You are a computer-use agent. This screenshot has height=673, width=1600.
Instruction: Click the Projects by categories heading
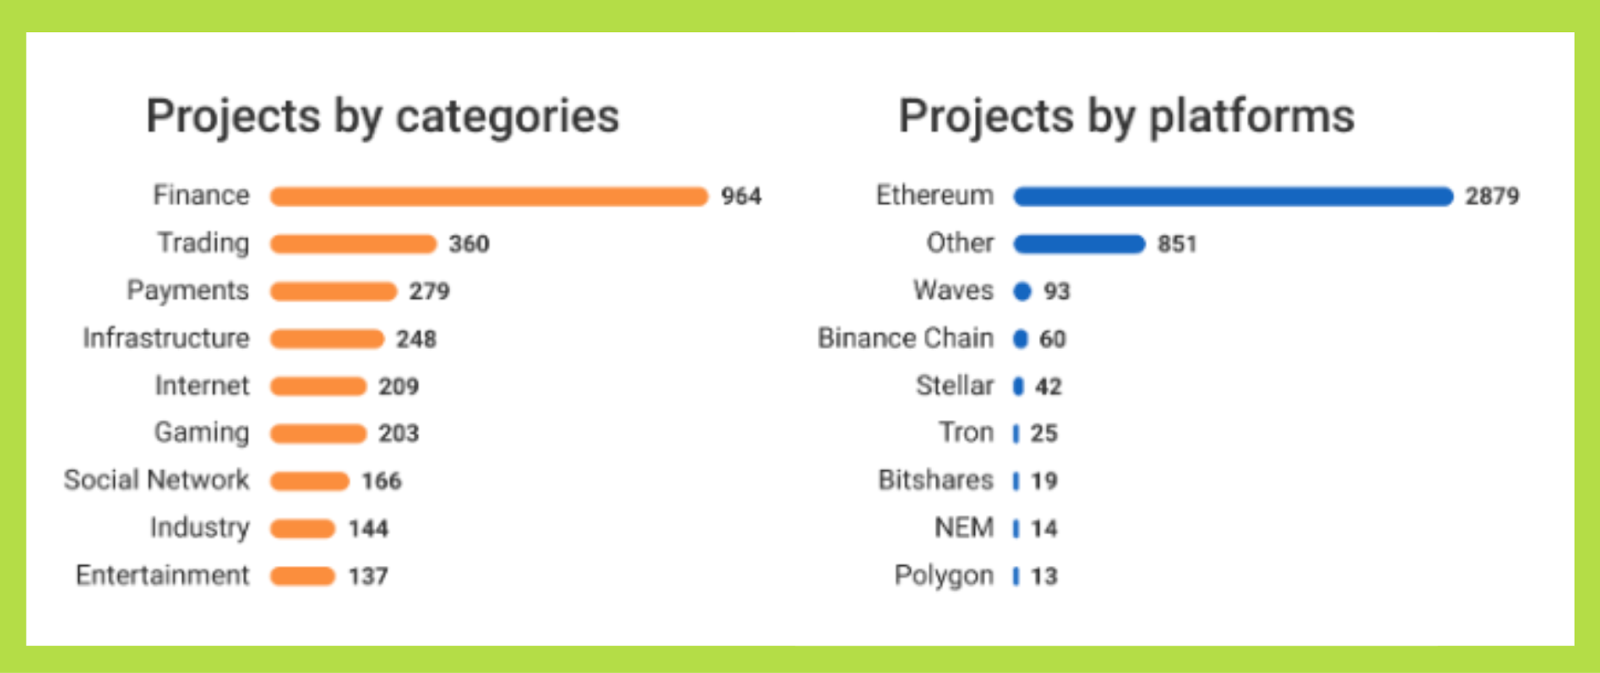click(x=382, y=116)
